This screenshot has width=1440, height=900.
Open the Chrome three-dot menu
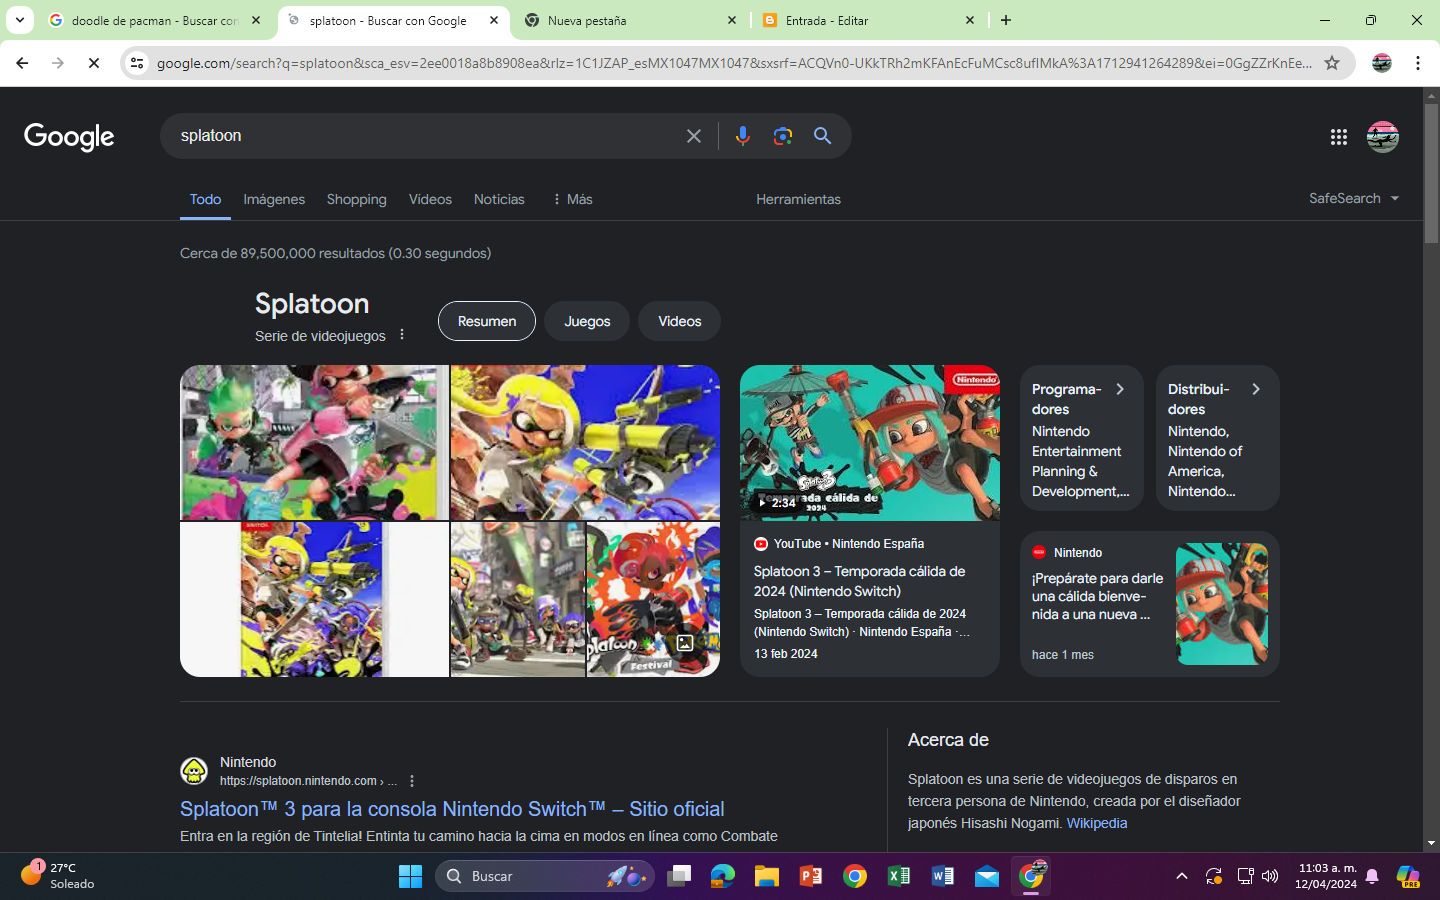[1418, 63]
